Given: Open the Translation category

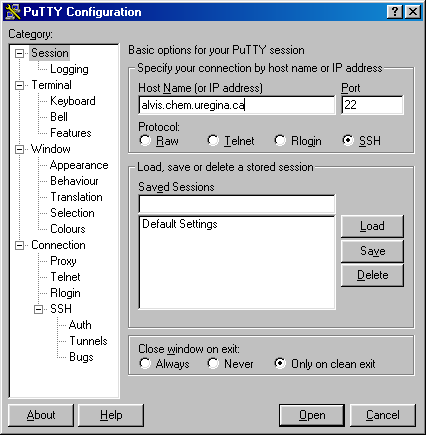Looking at the screenshot, I should coord(76,197).
